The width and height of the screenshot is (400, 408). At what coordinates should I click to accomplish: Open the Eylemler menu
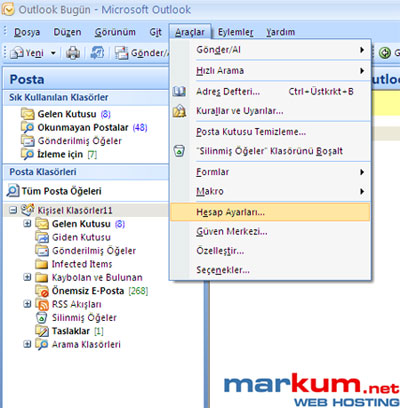(x=235, y=32)
